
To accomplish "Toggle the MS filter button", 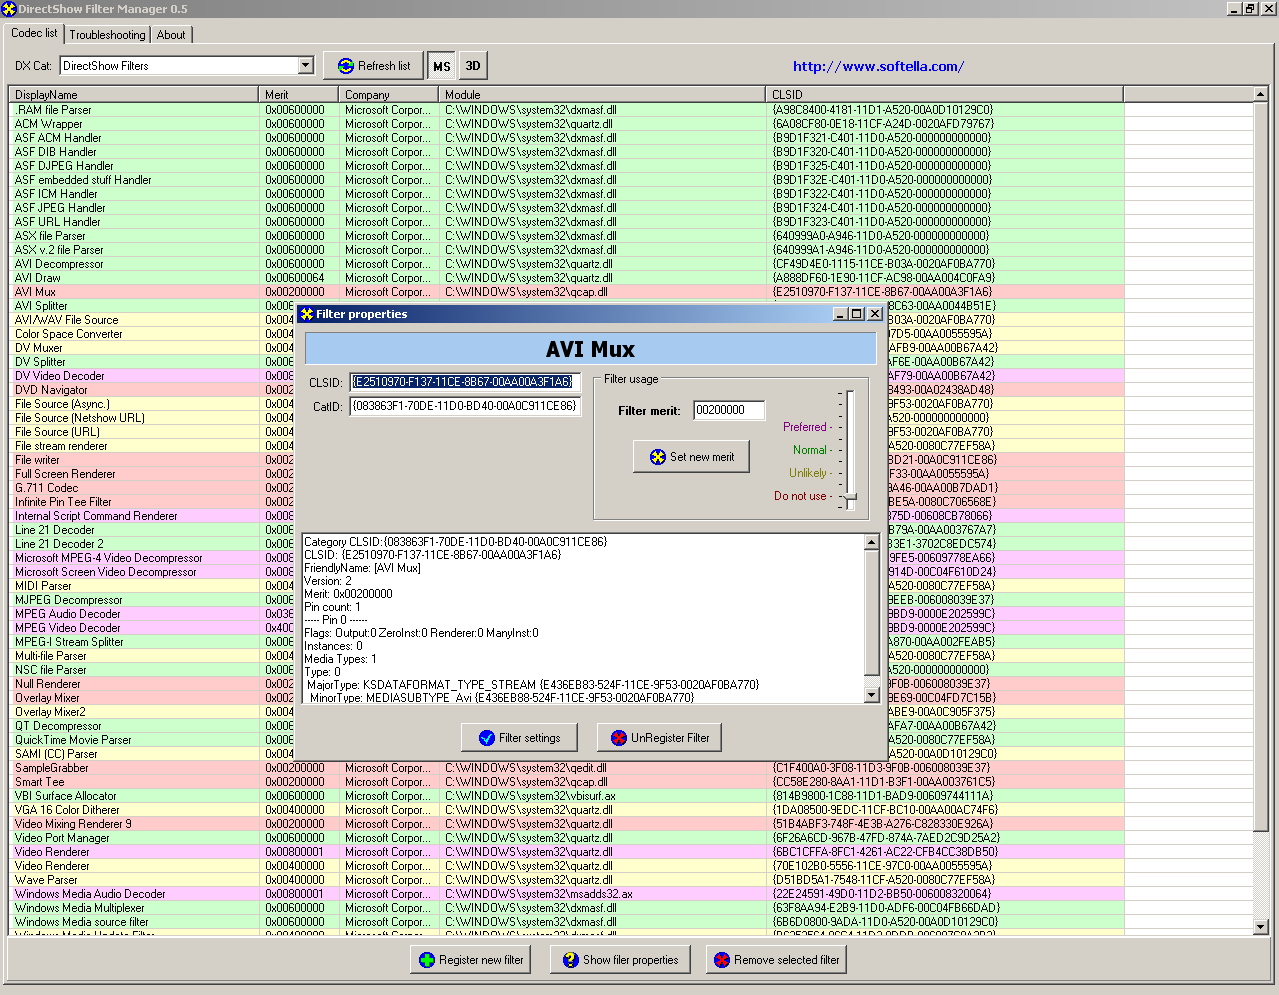I will pyautogui.click(x=441, y=66).
